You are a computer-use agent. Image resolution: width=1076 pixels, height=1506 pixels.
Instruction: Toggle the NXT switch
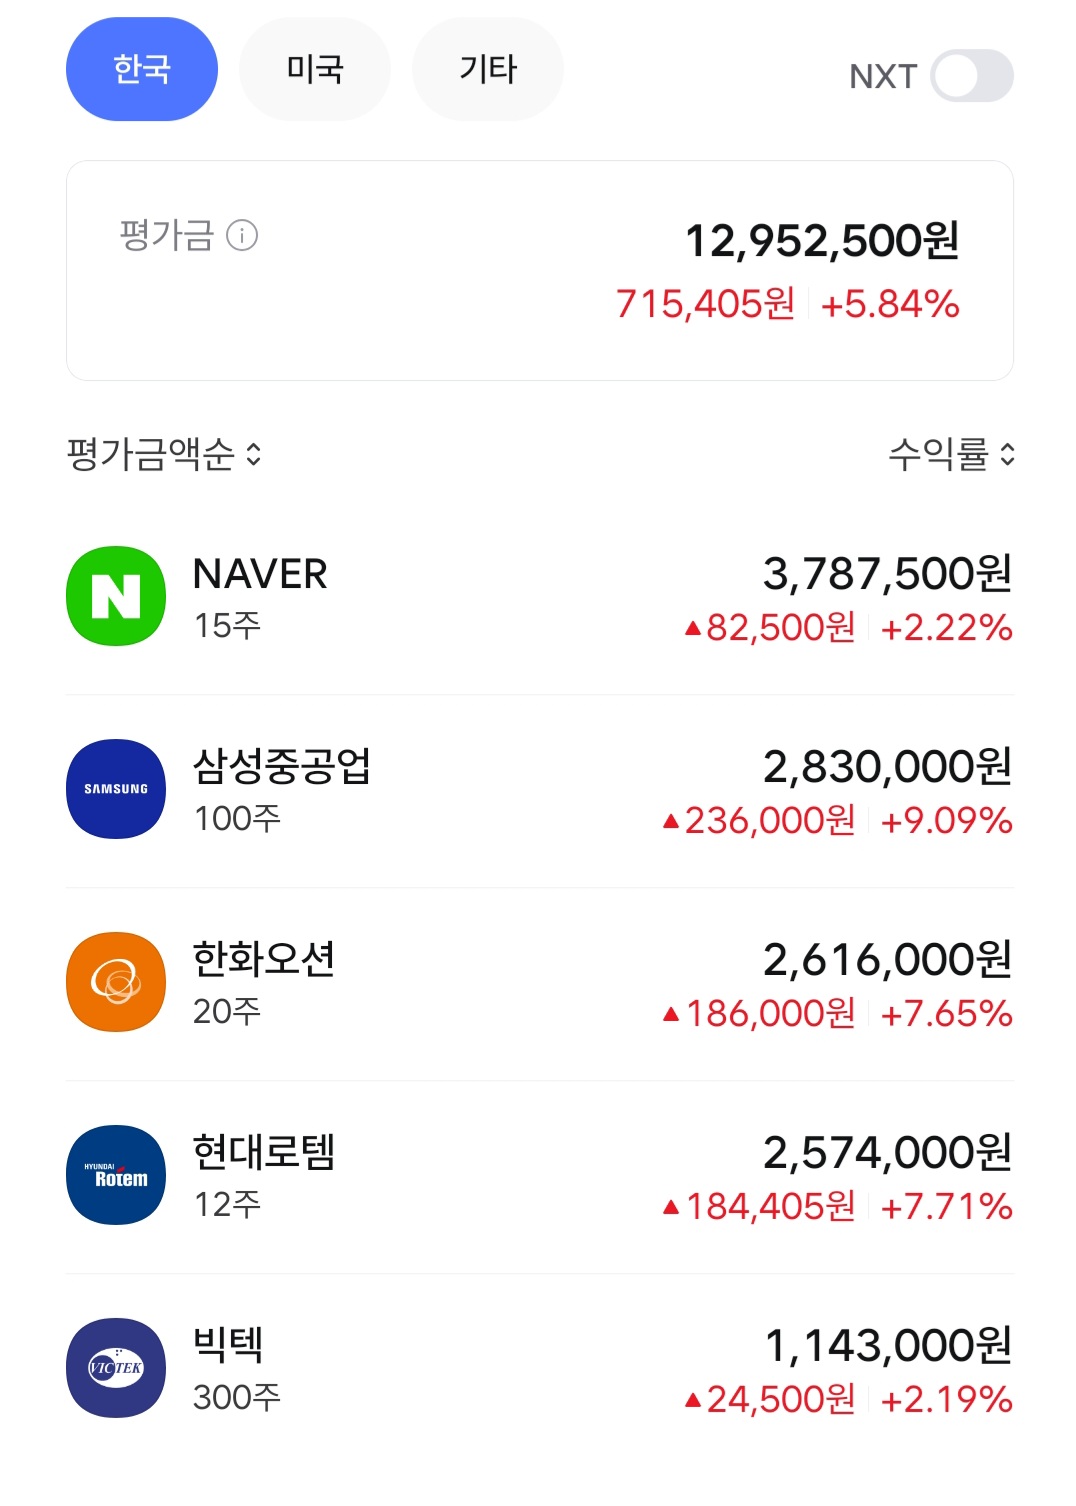coord(971,76)
